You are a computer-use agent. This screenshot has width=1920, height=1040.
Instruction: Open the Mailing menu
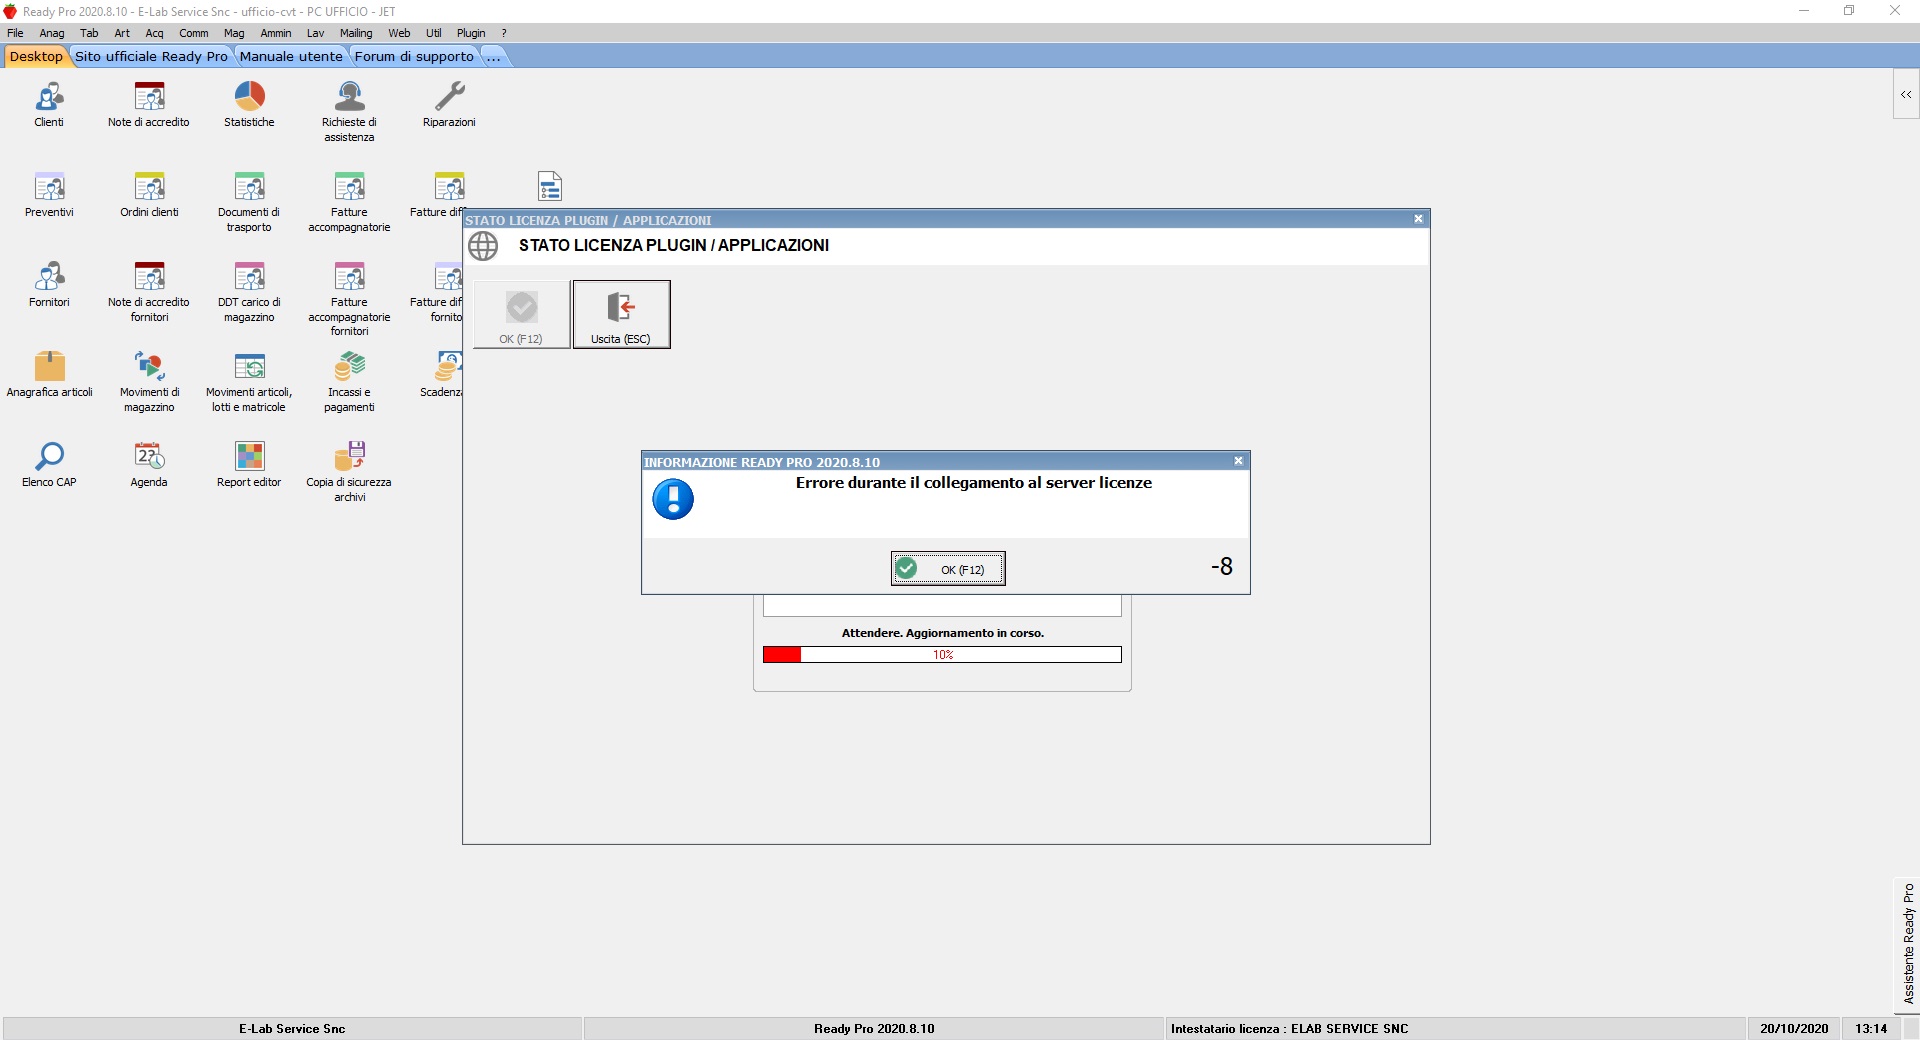point(356,33)
